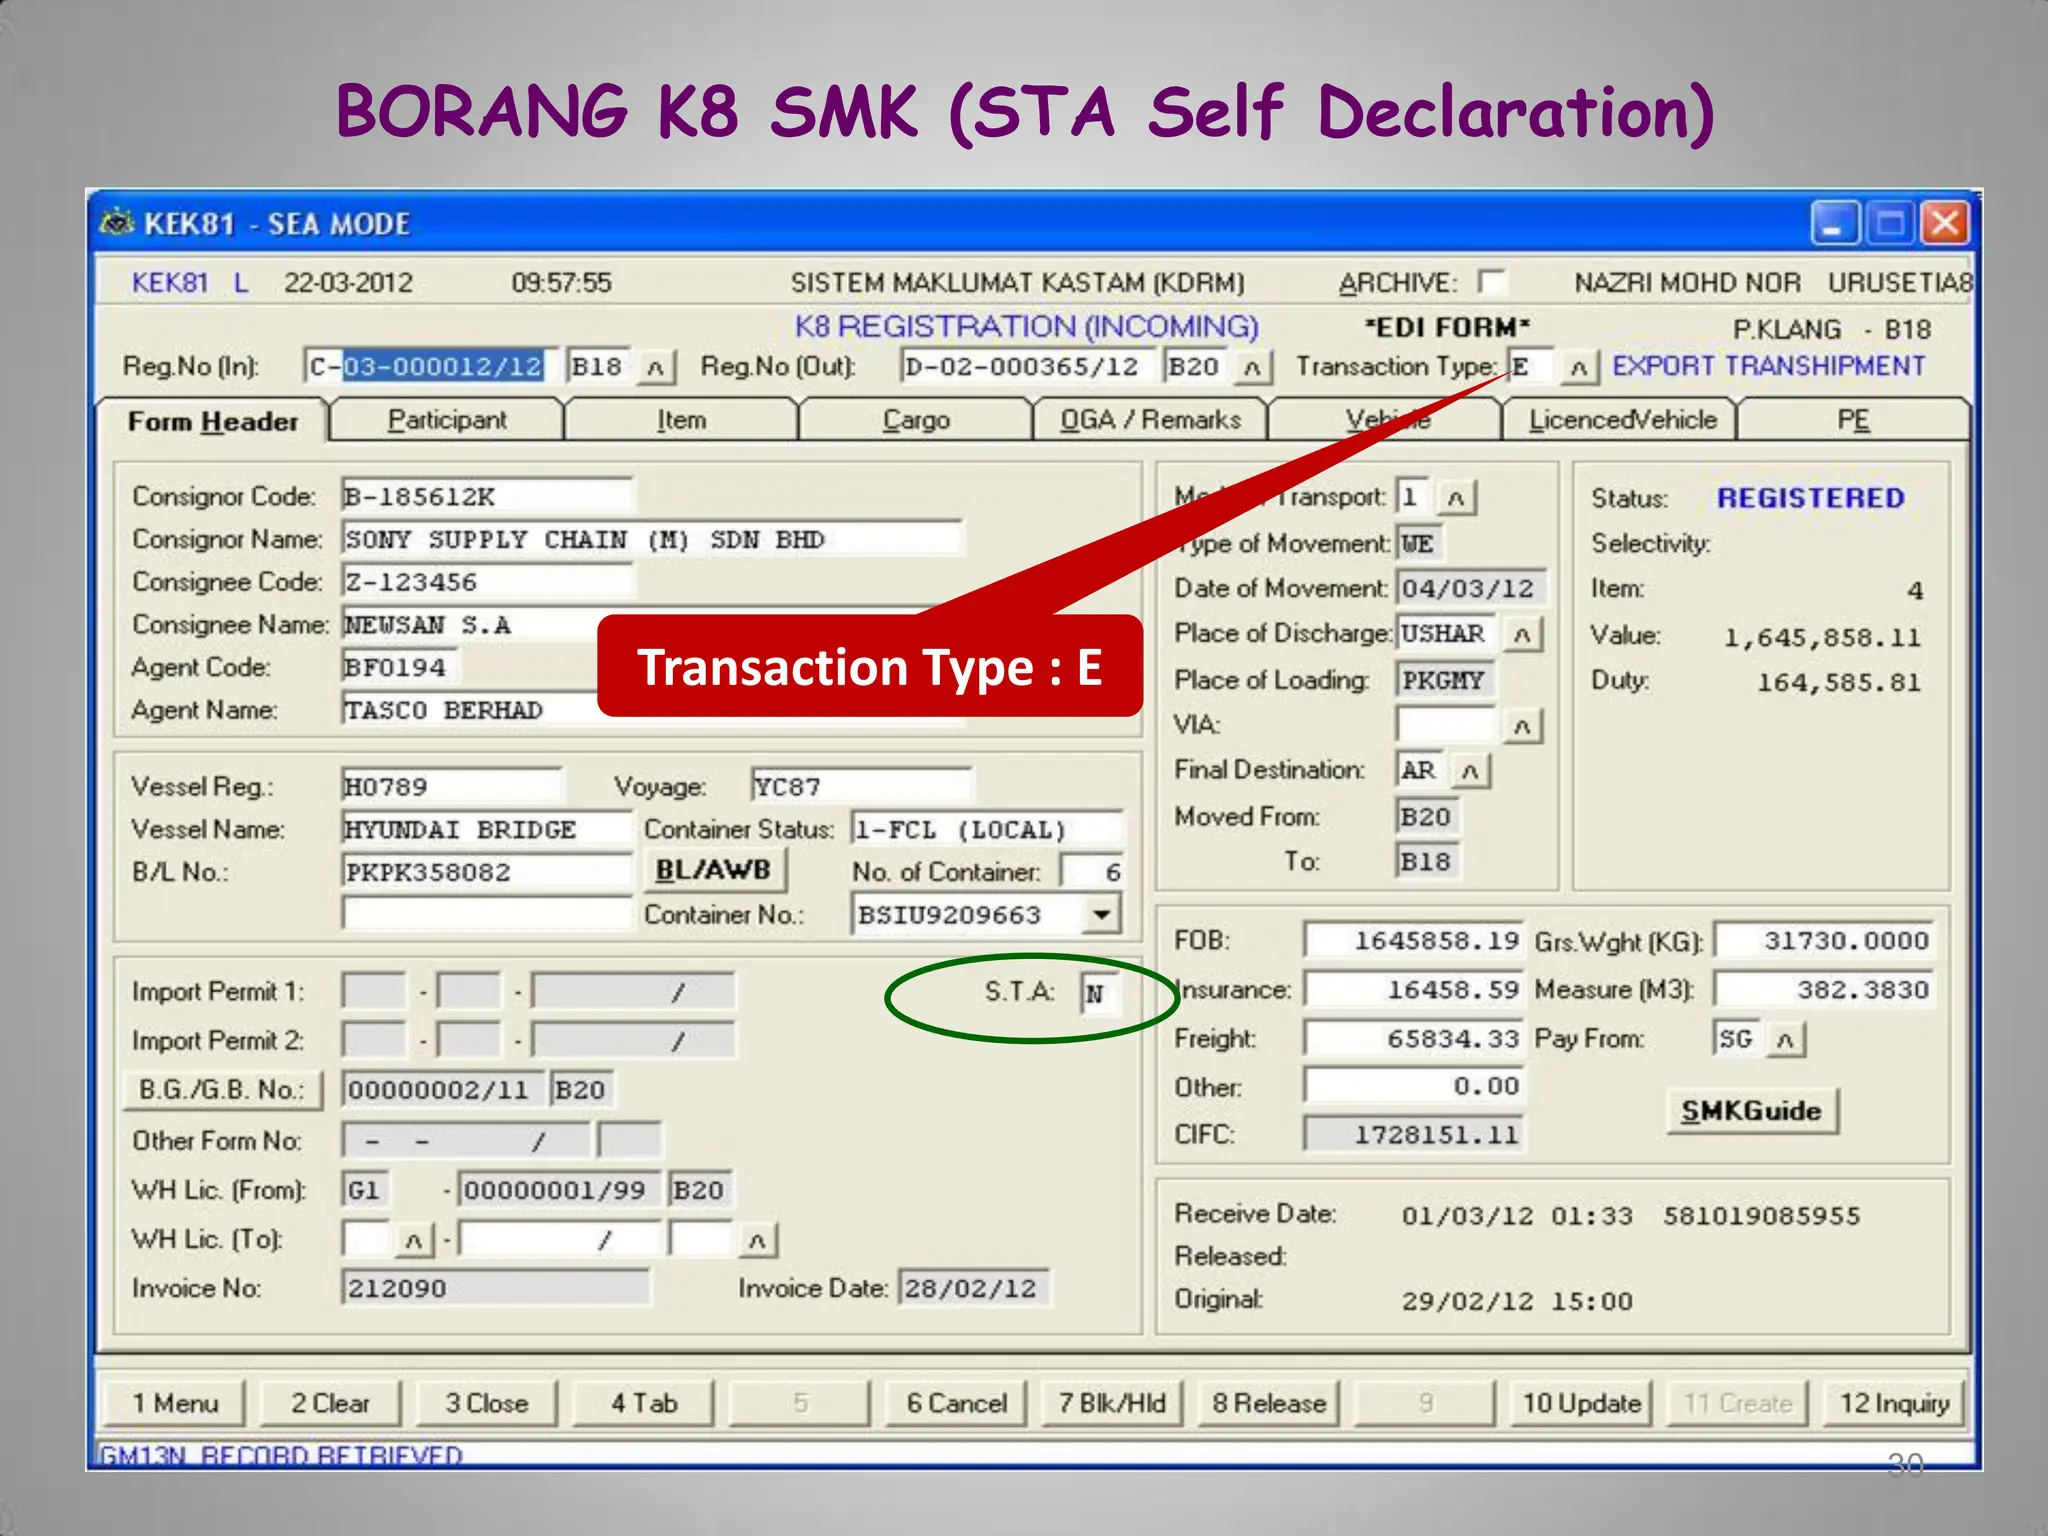Switch to the Form Header tab
Image resolution: width=2048 pixels, height=1536 pixels.
pos(212,421)
